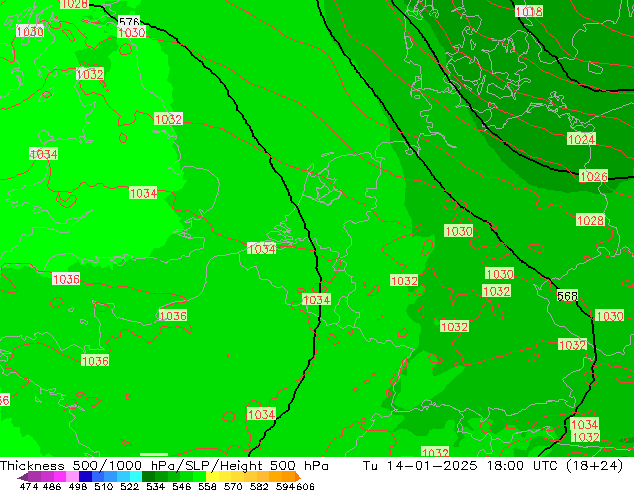Click the legend value 534
This screenshot has width=634, height=490.
(155, 486)
